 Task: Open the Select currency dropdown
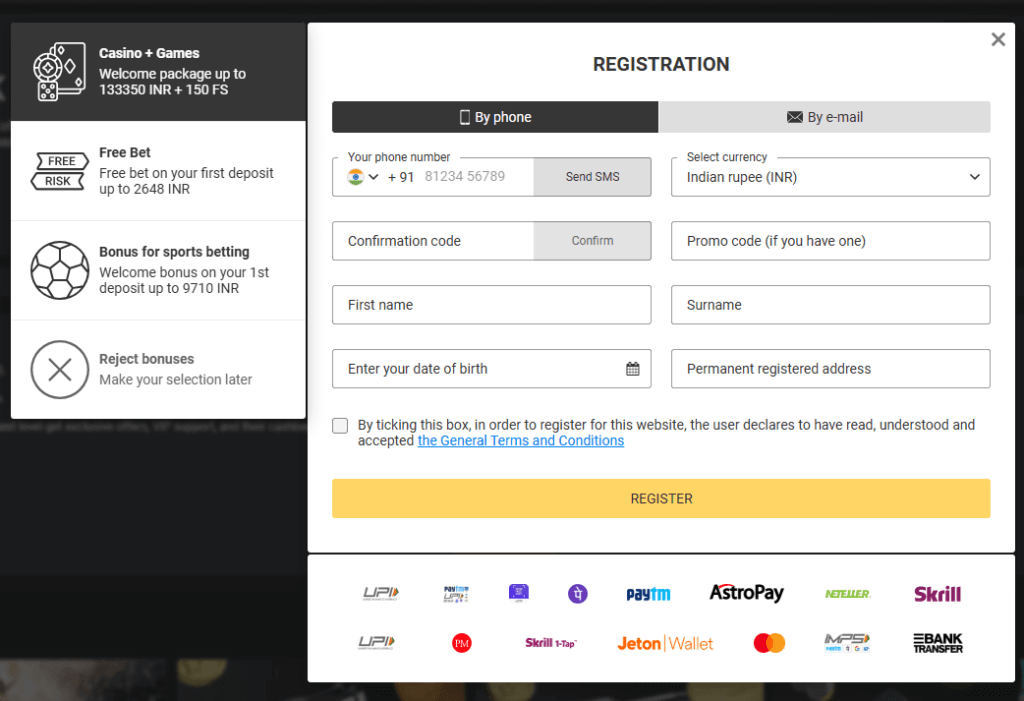click(x=830, y=177)
